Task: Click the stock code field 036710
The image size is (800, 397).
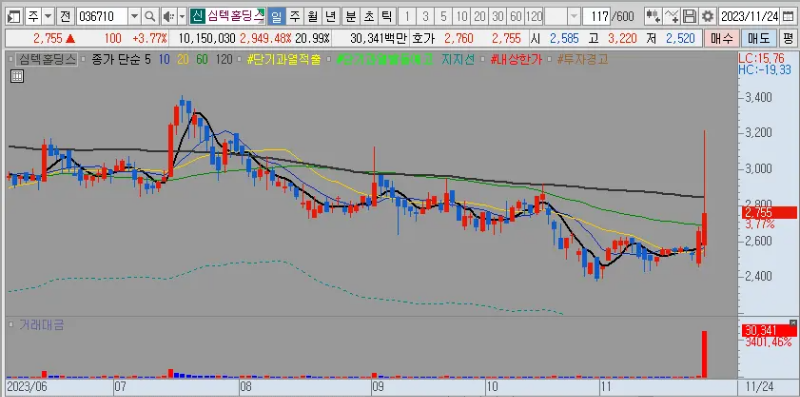Action: [103, 17]
